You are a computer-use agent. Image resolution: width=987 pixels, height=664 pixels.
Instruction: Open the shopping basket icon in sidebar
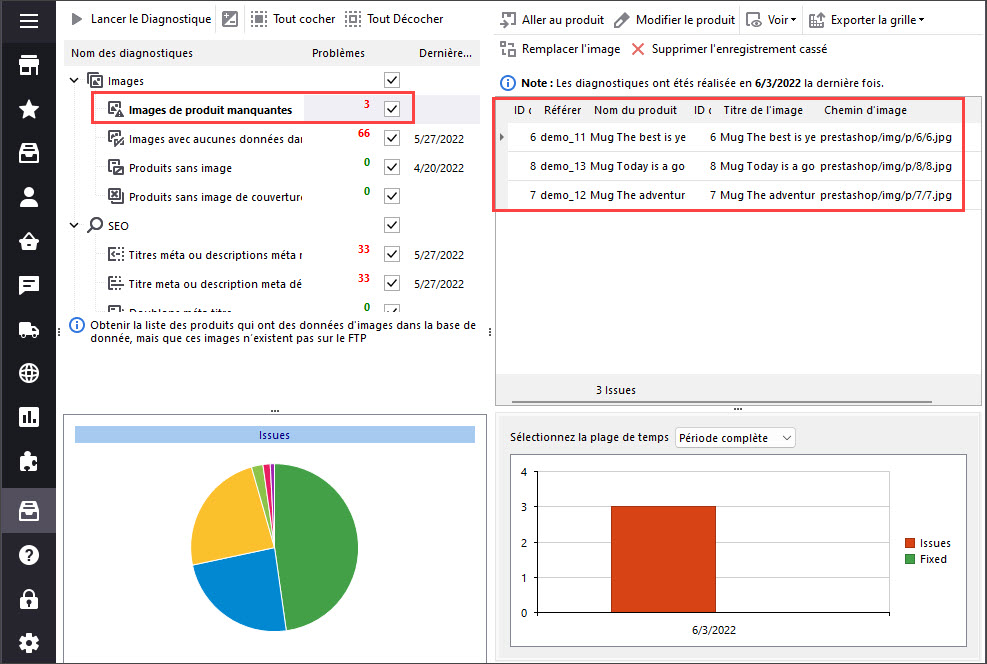coord(28,241)
